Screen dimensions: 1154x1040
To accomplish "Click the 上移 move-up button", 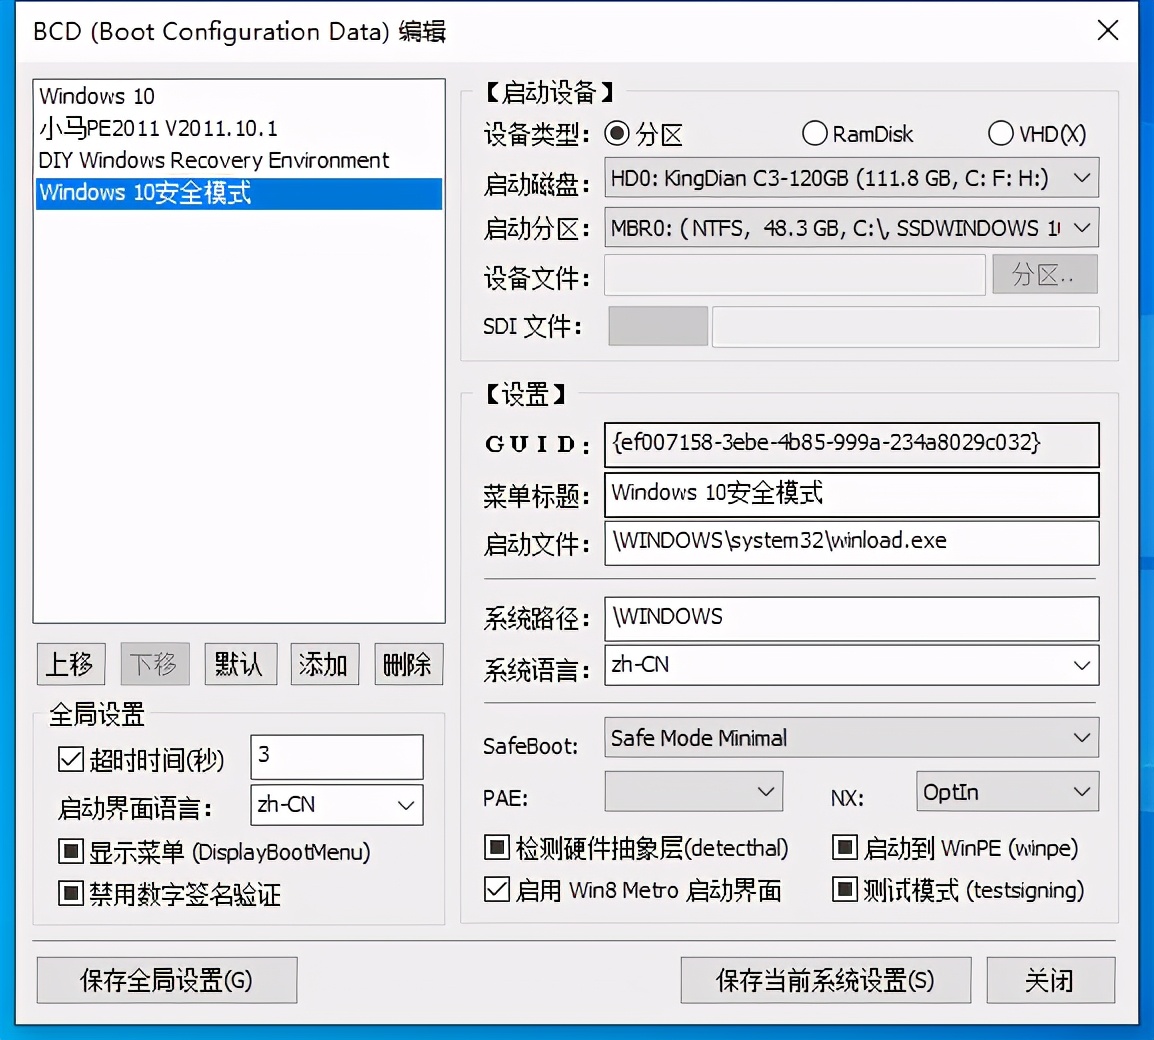I will 70,663.
